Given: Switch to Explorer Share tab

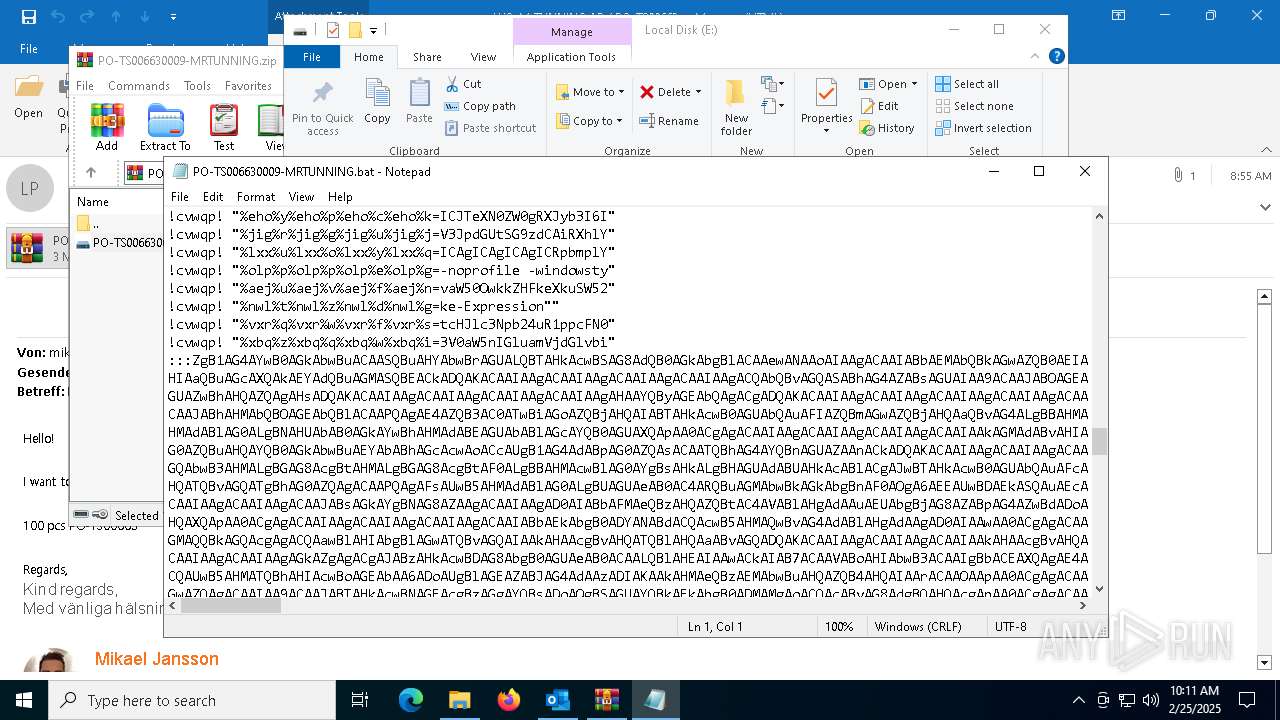Looking at the screenshot, I should pyautogui.click(x=427, y=57).
